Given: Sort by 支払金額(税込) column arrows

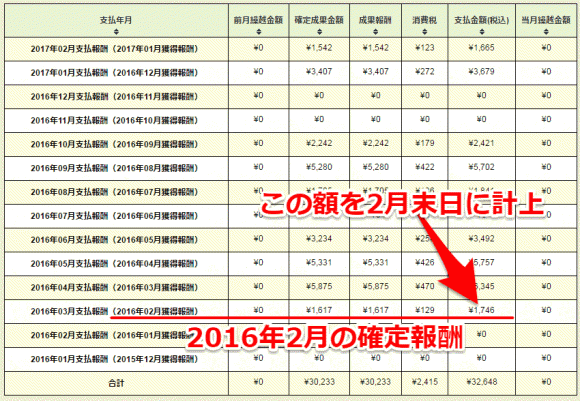Looking at the screenshot, I should [482, 32].
